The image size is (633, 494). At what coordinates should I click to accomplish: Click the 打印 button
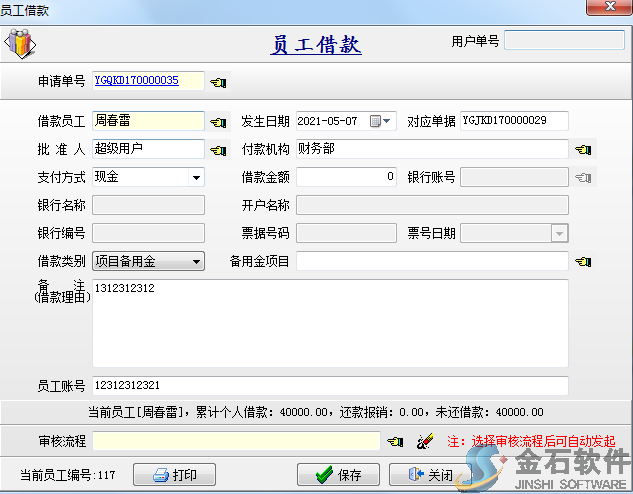pyautogui.click(x=174, y=475)
